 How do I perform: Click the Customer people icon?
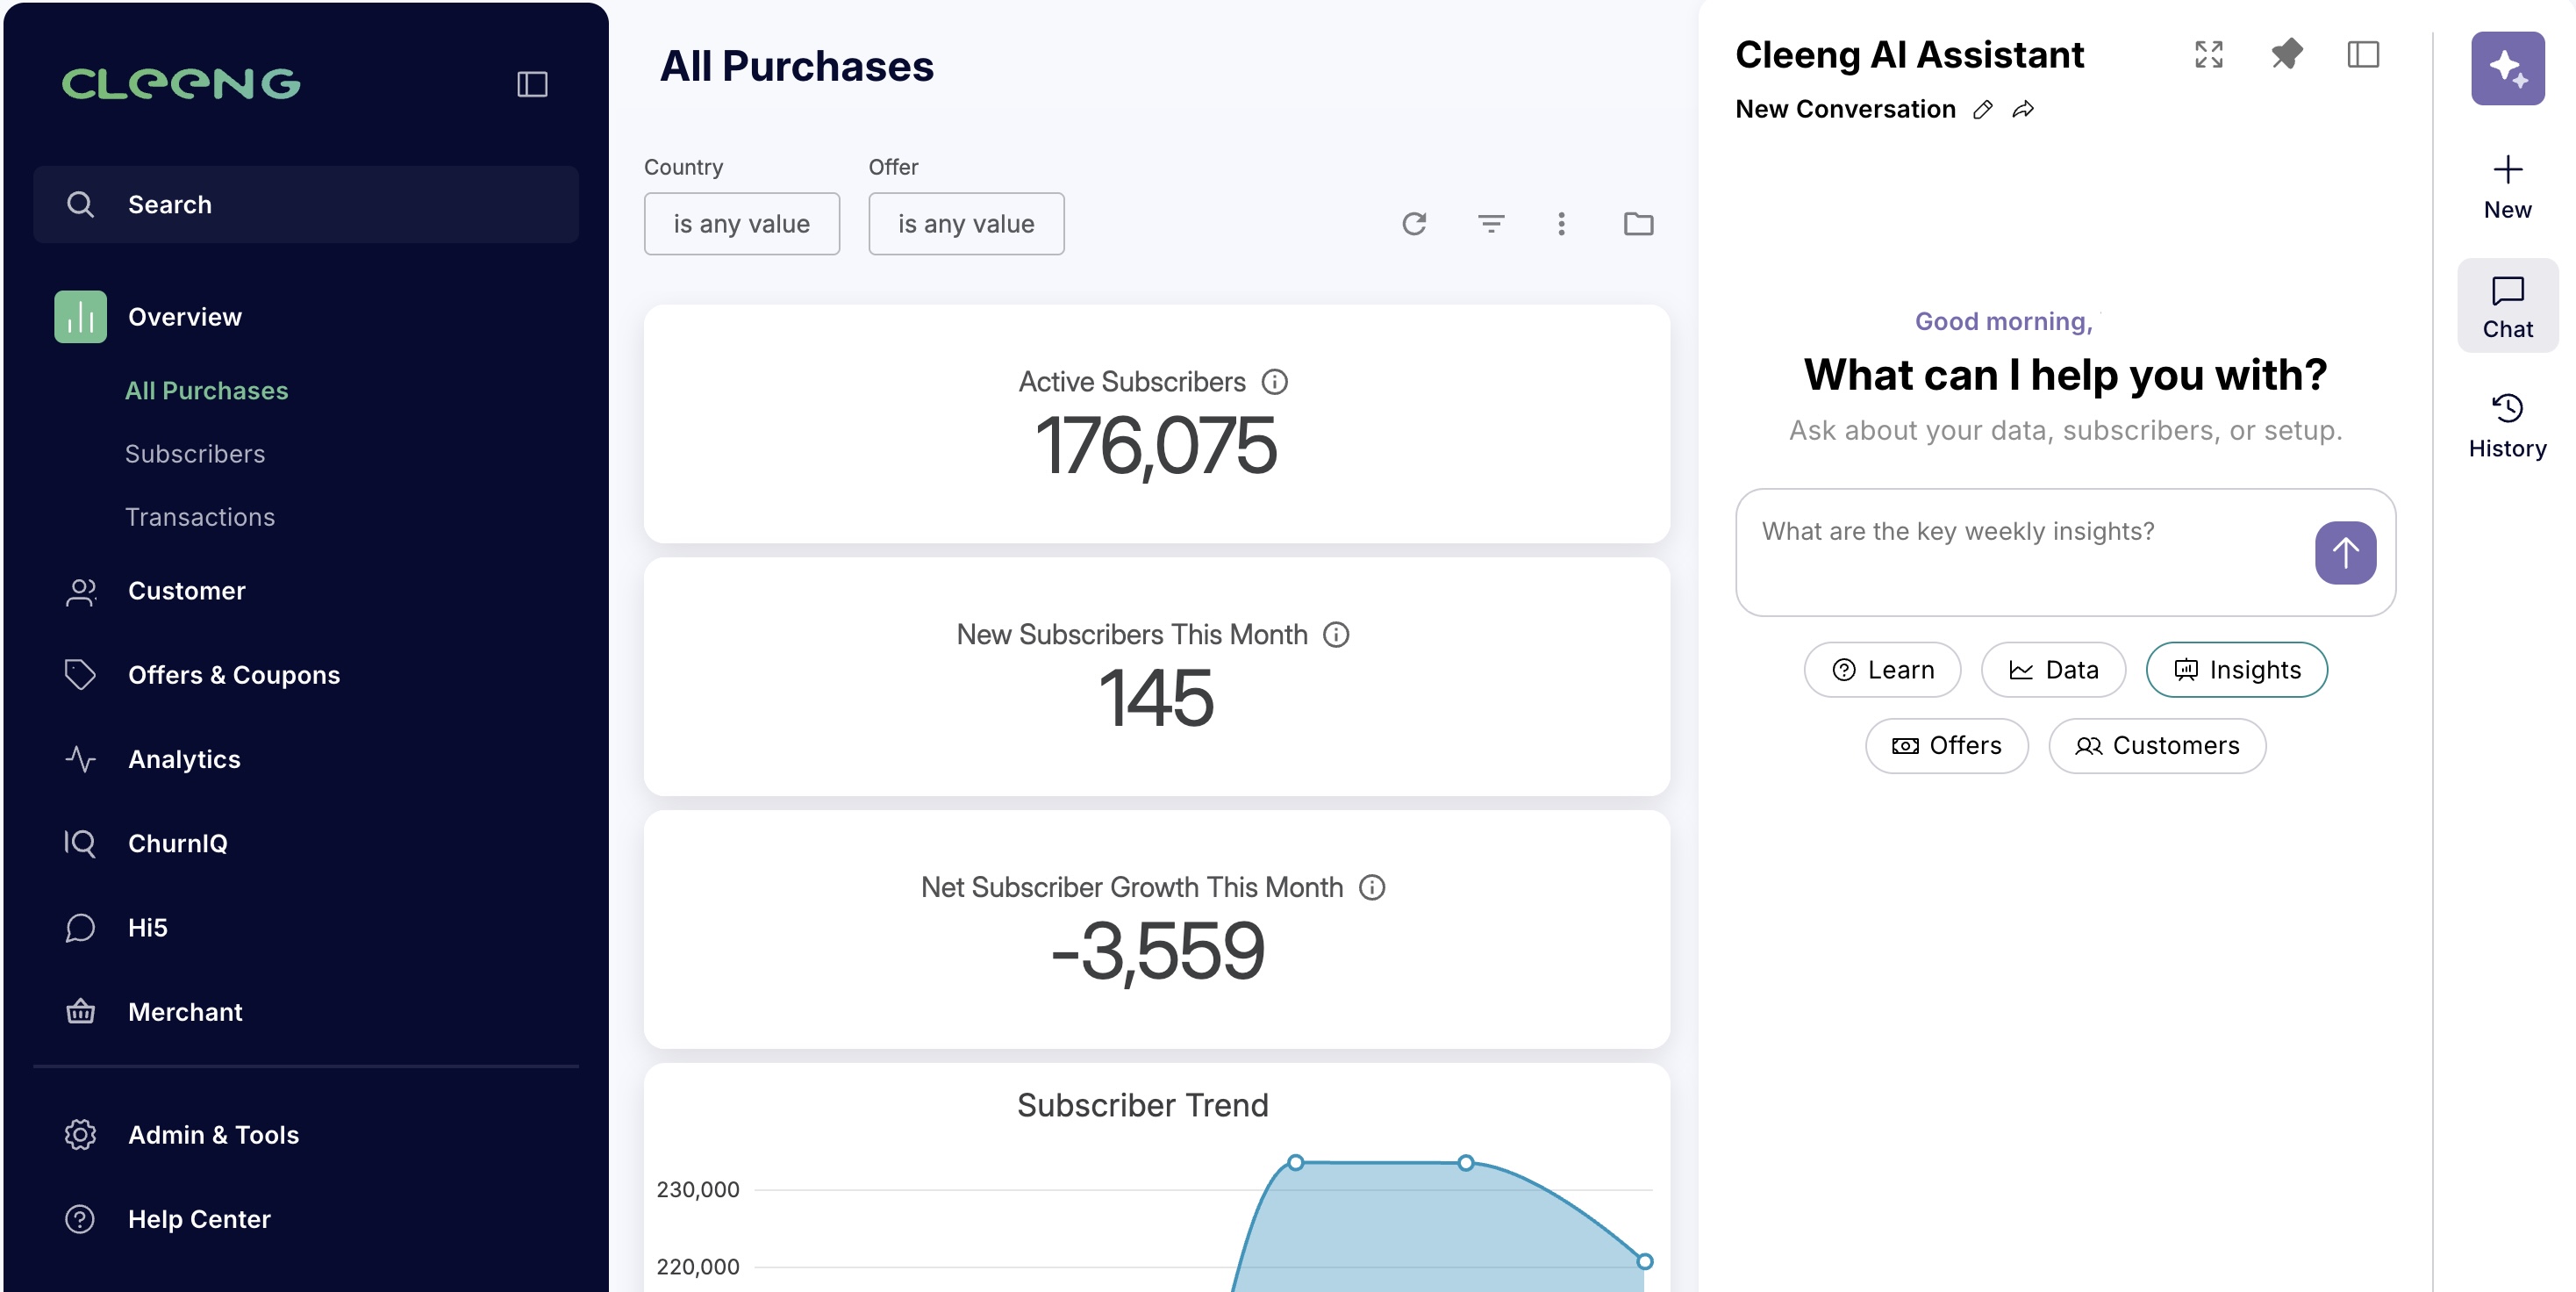[x=80, y=592]
